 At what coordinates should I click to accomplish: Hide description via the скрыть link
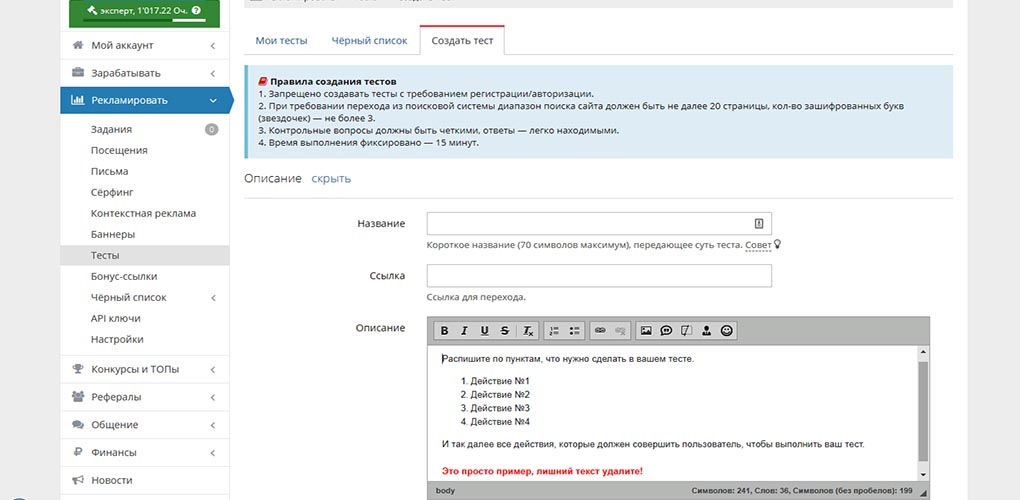(331, 179)
